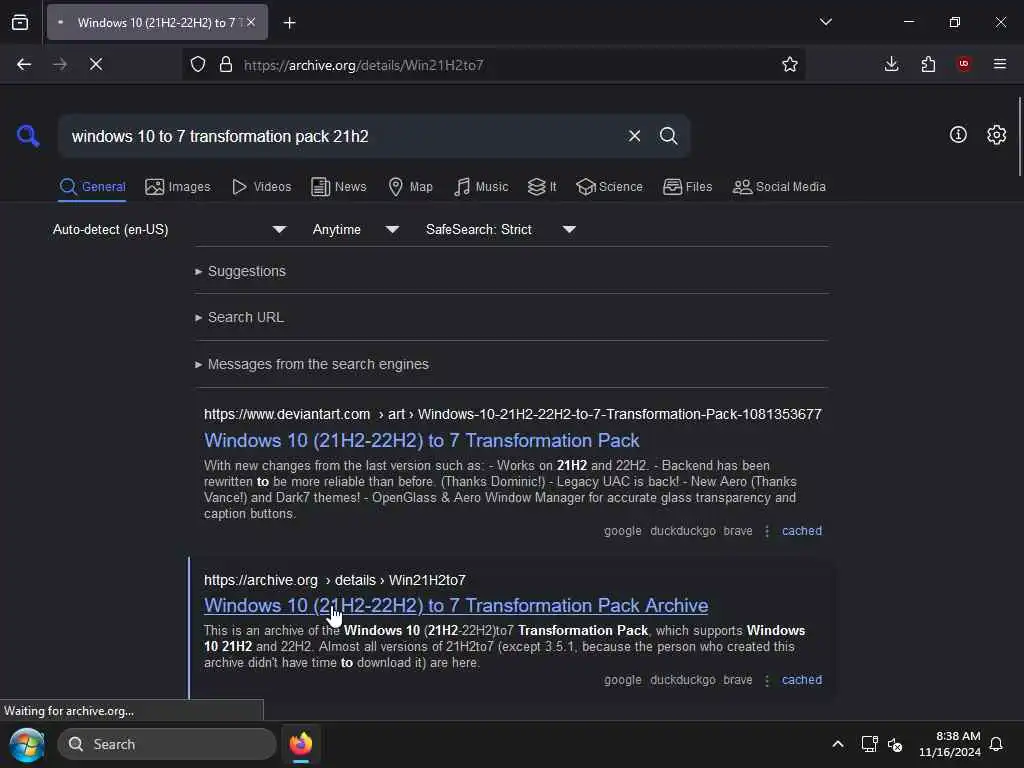Stop loading the page
Viewport: 1024px width, 768px height.
point(96,64)
